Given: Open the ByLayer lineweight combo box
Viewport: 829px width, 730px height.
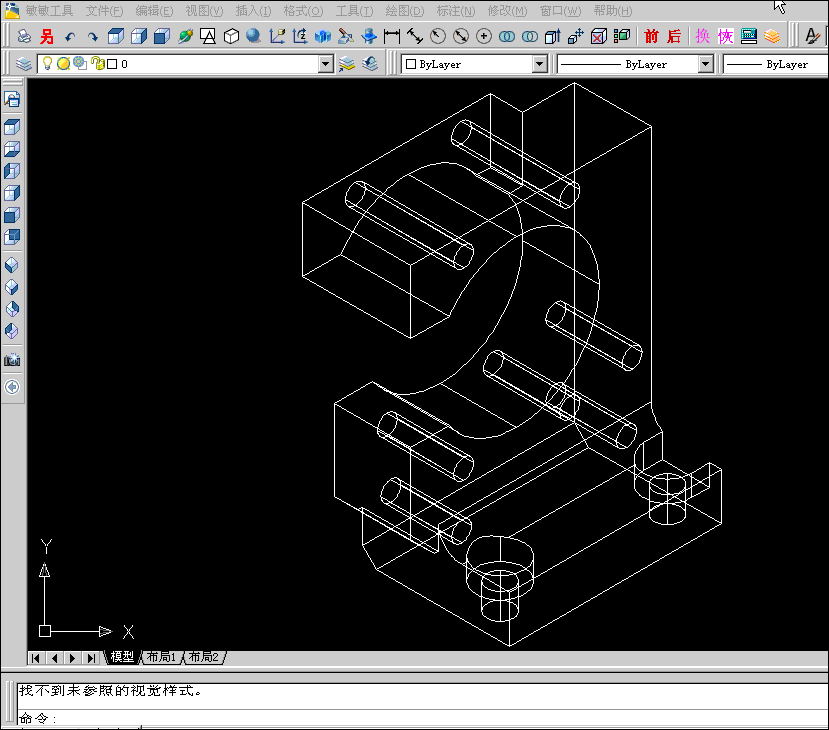Looking at the screenshot, I should click(776, 64).
